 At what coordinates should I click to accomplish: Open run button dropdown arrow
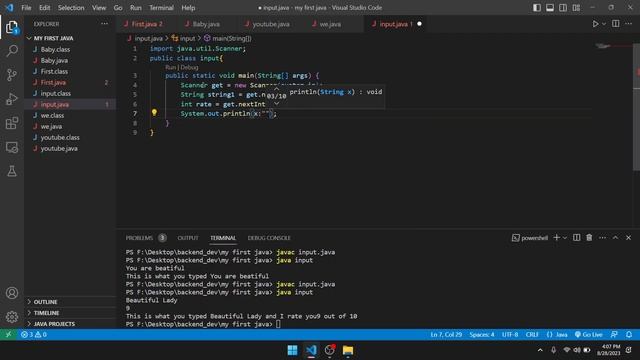604,24
